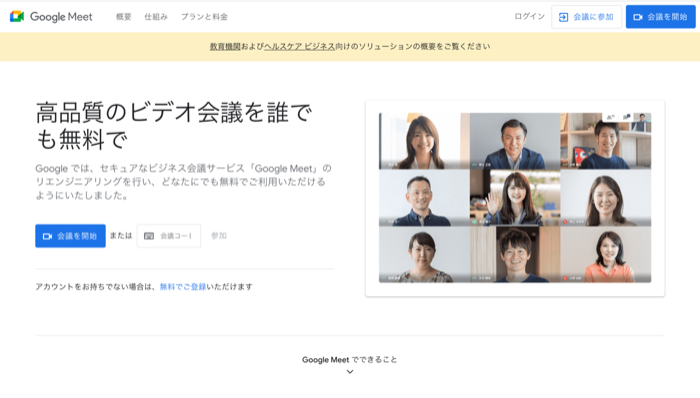Open the ヘルスケア ビジネス link in the banner
This screenshot has height=398, width=700.
point(299,46)
